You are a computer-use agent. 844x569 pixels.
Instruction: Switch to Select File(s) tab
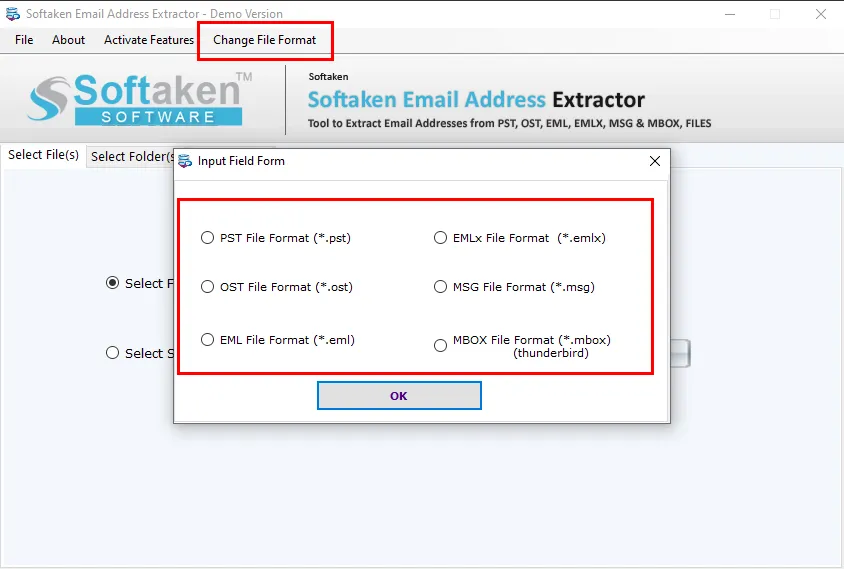coord(43,155)
